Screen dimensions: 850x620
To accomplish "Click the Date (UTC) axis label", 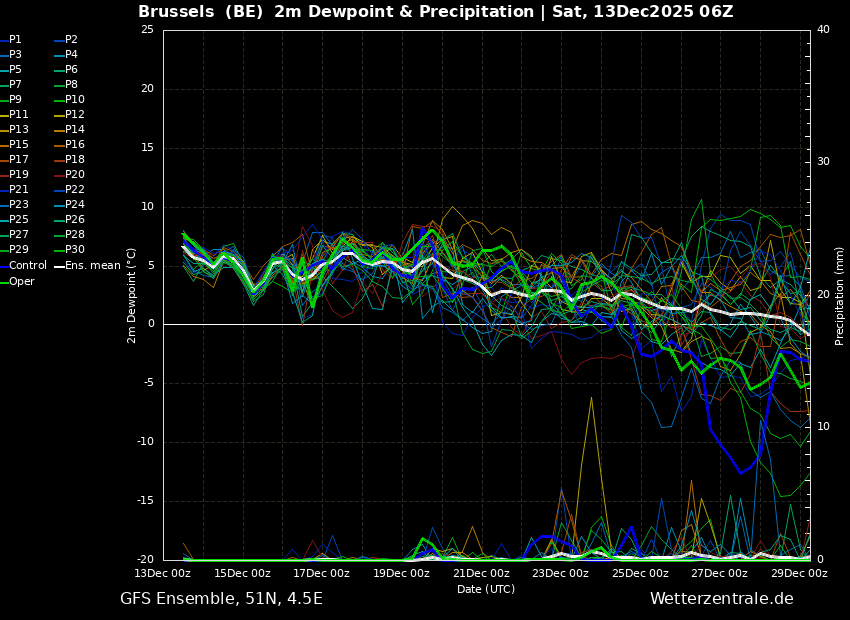I will (486, 590).
